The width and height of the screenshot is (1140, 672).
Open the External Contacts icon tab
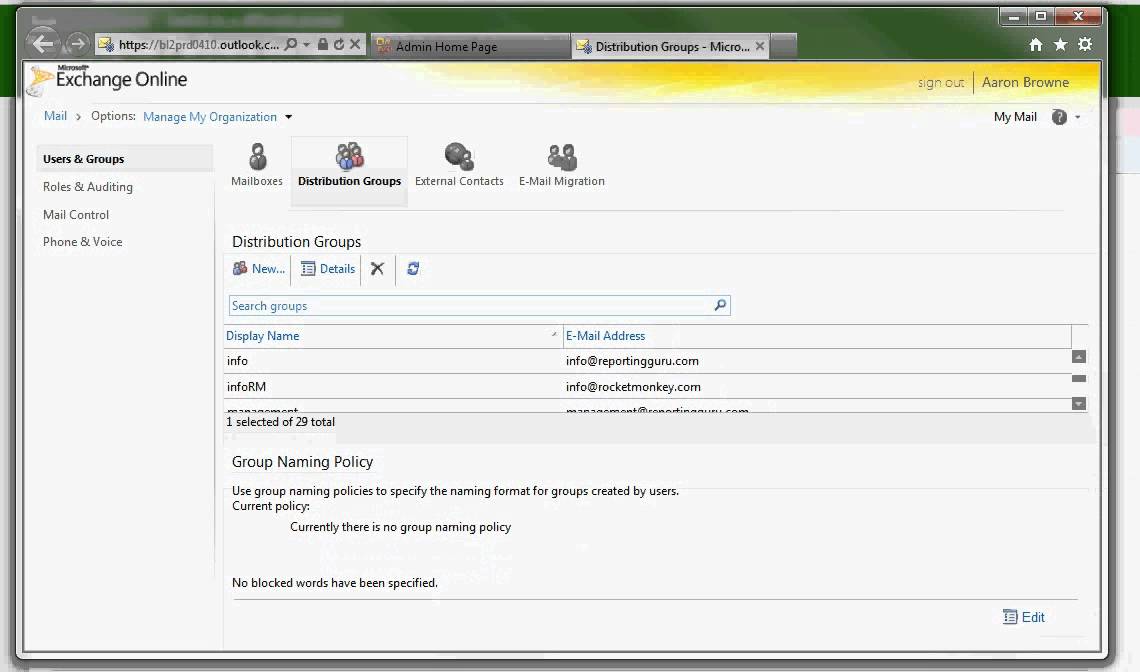point(459,166)
